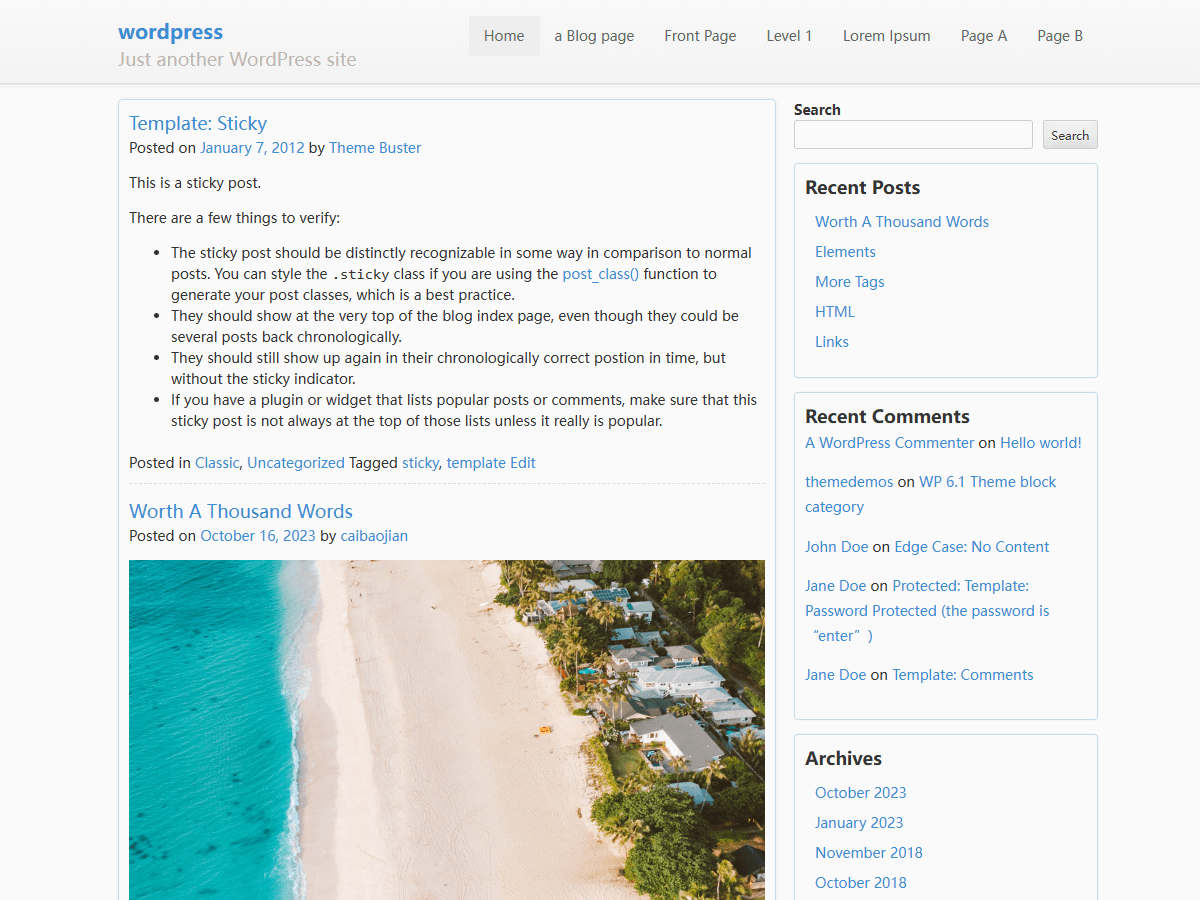Image resolution: width=1200 pixels, height=900 pixels.
Task: Open Worth A Thousand Words post heading
Action: pos(240,511)
